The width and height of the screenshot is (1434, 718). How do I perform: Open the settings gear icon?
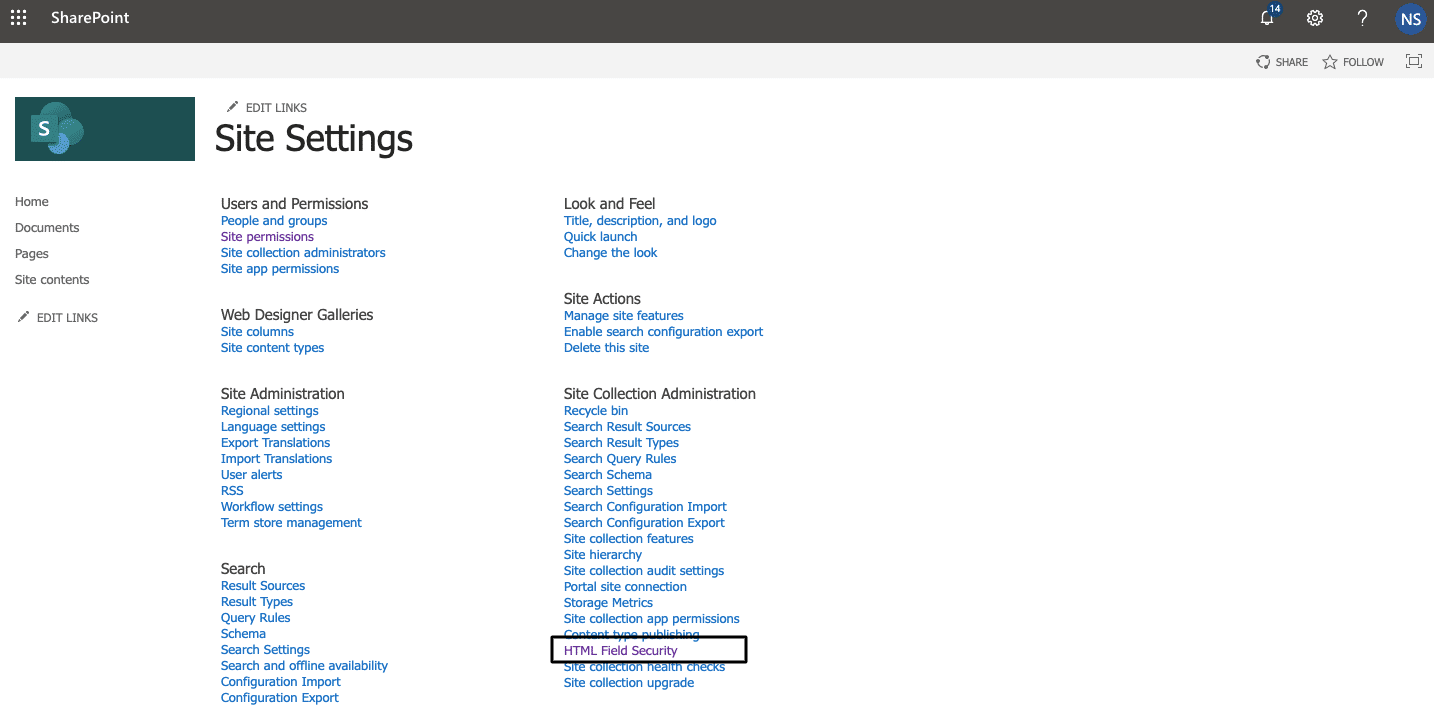1315,18
